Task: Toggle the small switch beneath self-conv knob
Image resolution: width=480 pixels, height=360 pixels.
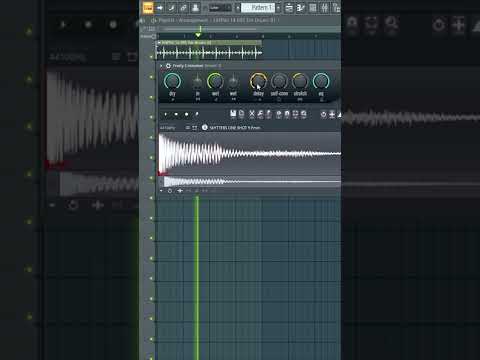Action: [x=279, y=99]
